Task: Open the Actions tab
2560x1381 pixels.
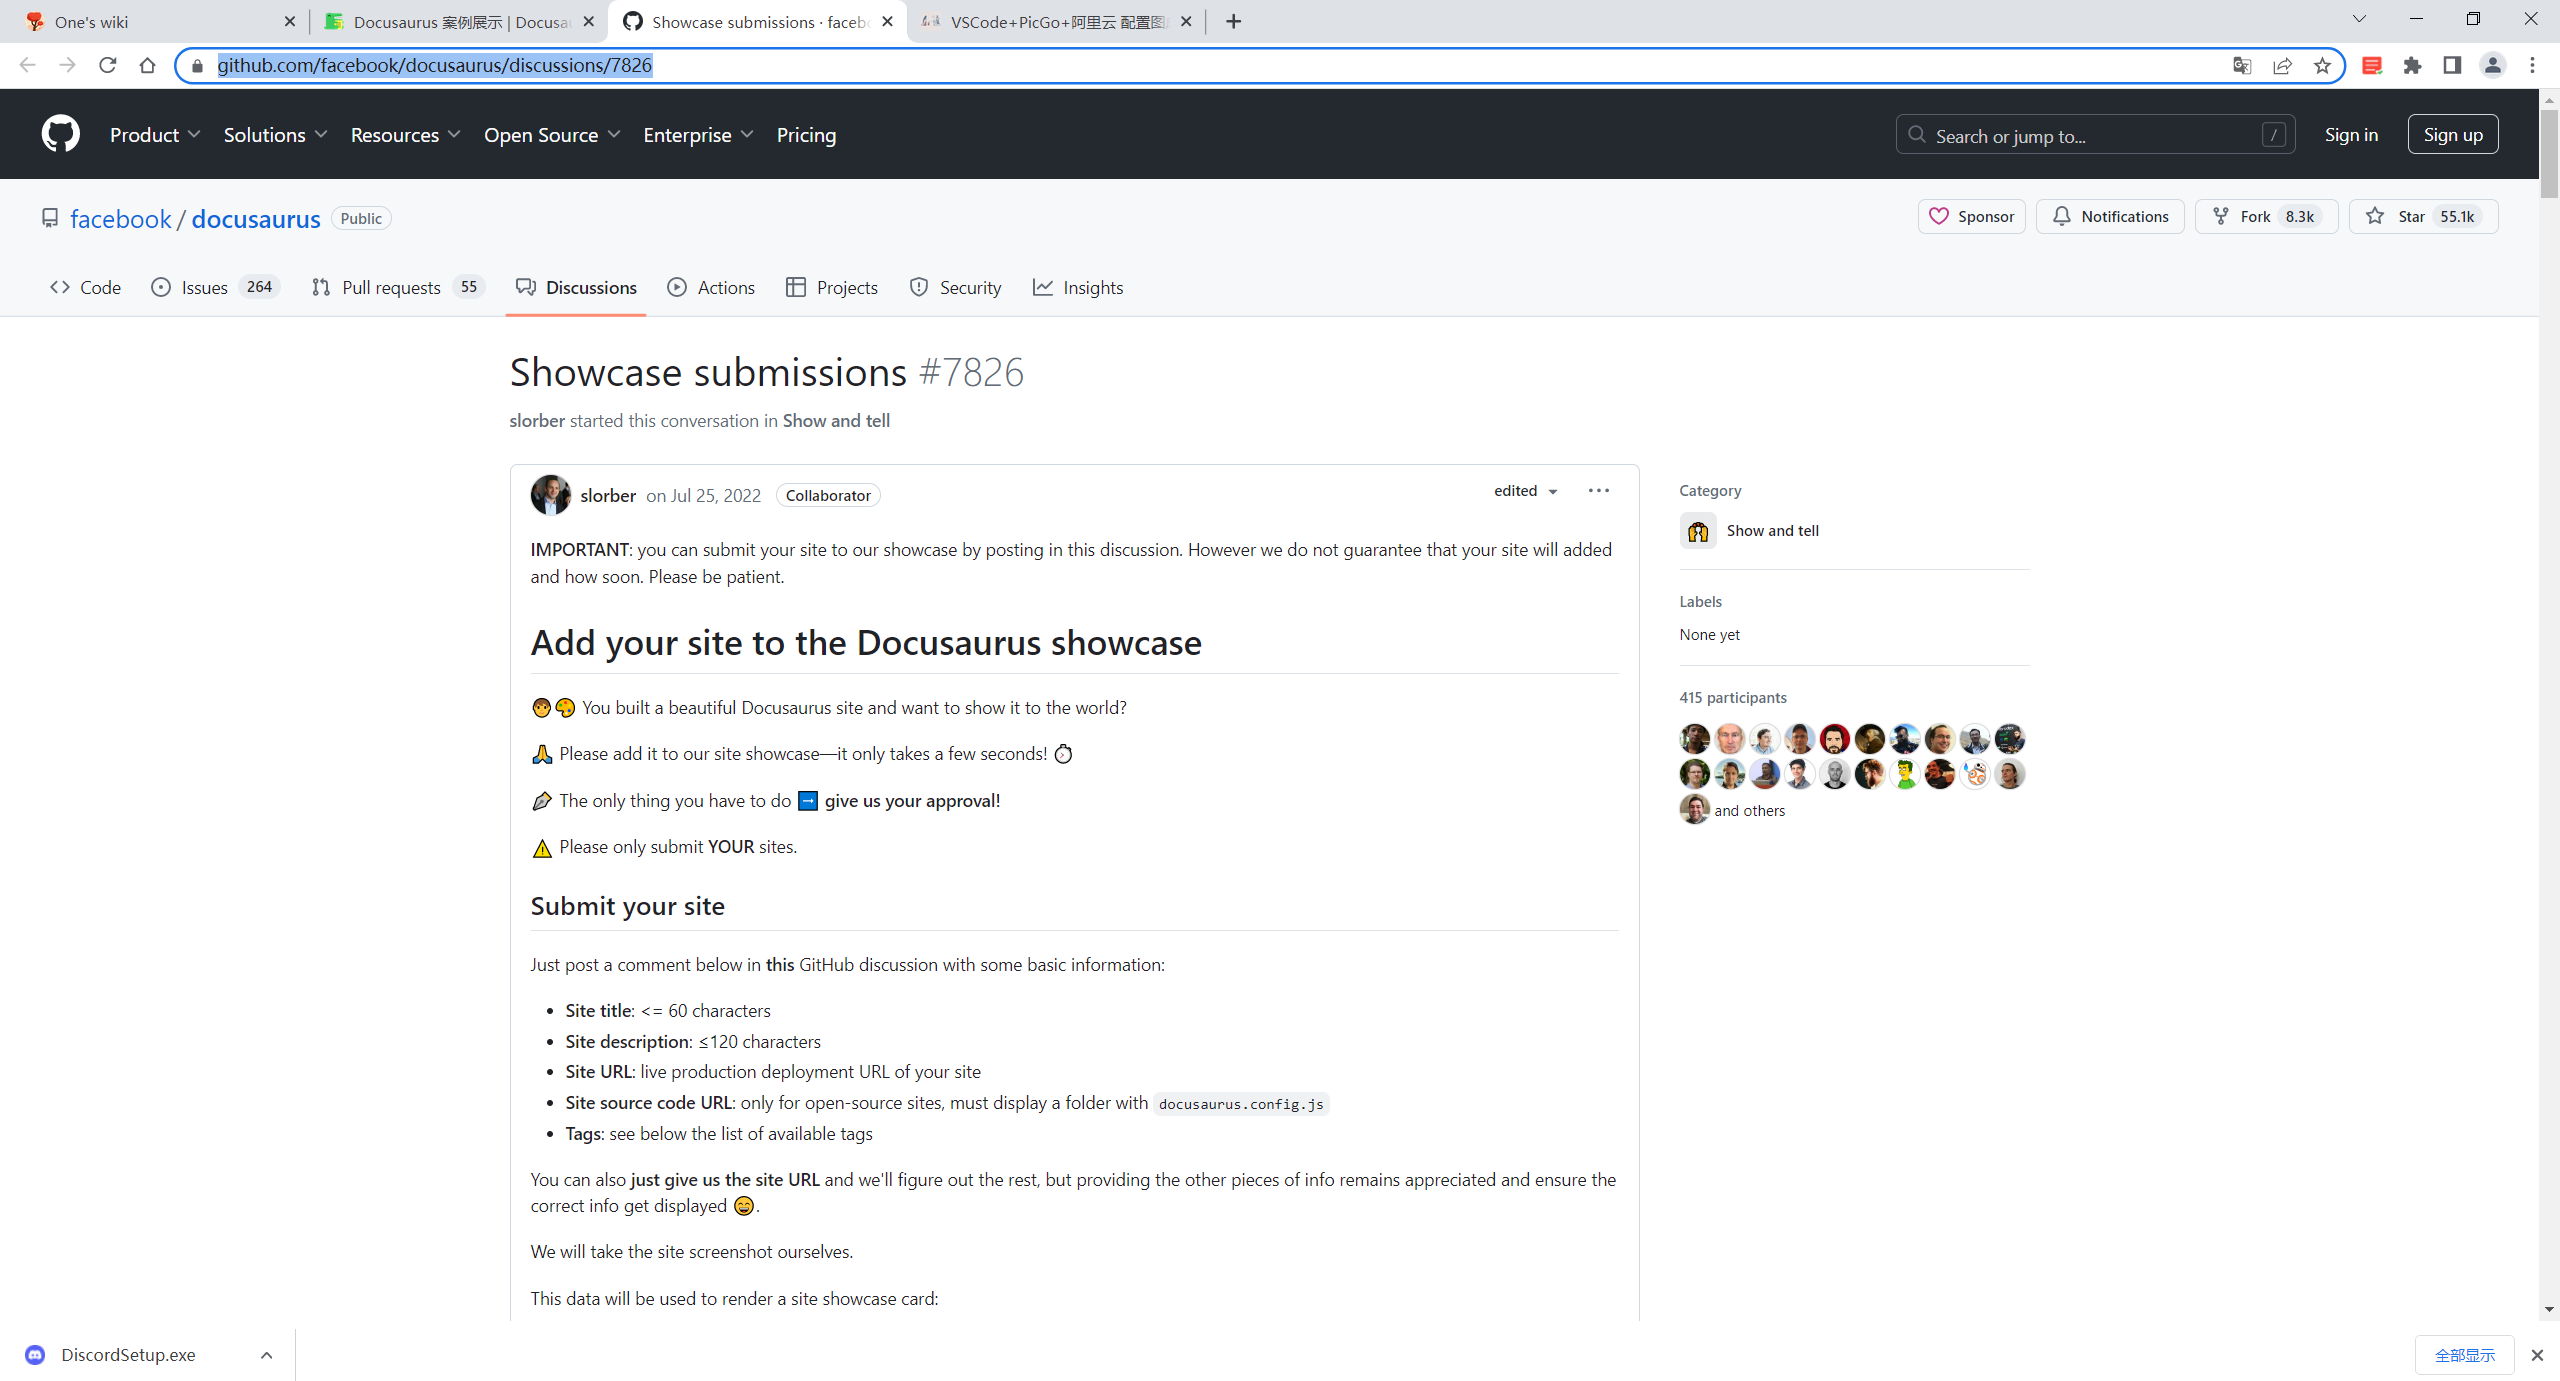Action: coord(711,288)
